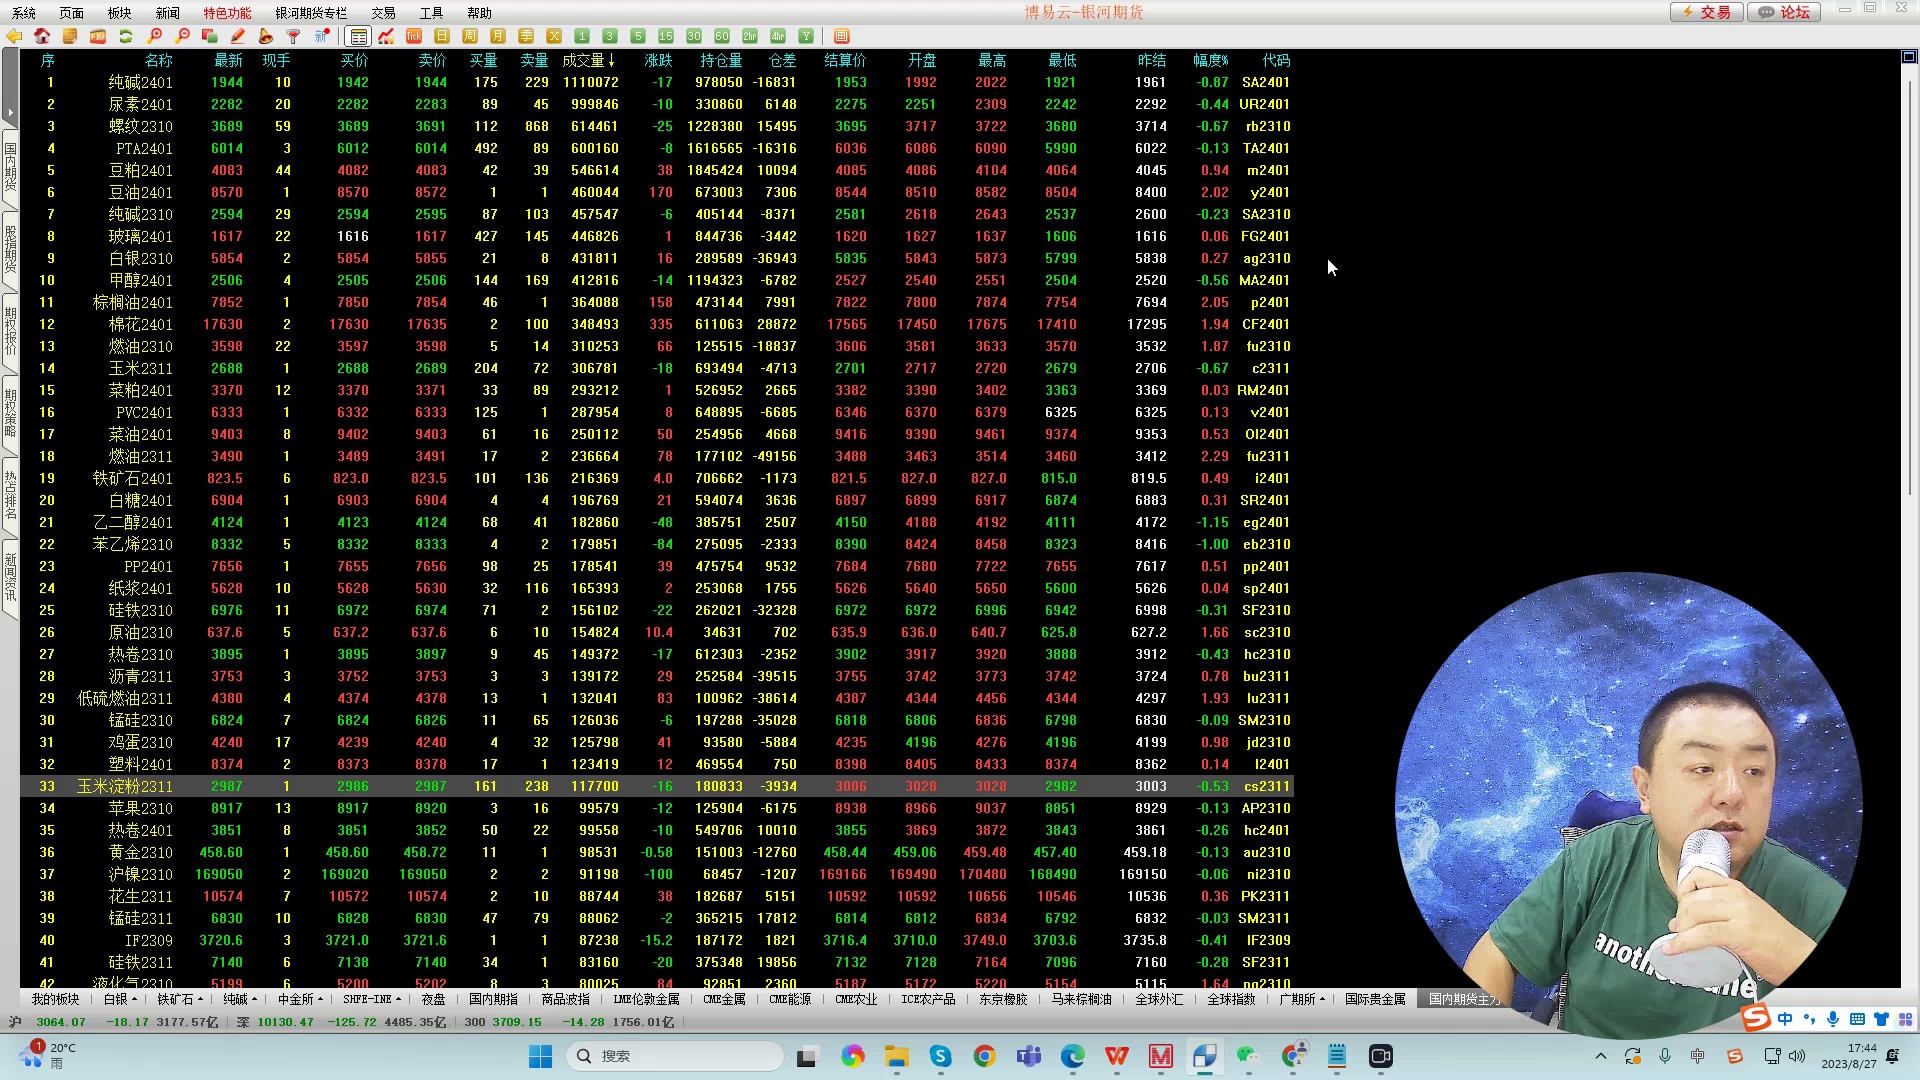Click the 论坛 forum button
Image resolution: width=1920 pixels, height=1080 pixels.
[1786, 12]
